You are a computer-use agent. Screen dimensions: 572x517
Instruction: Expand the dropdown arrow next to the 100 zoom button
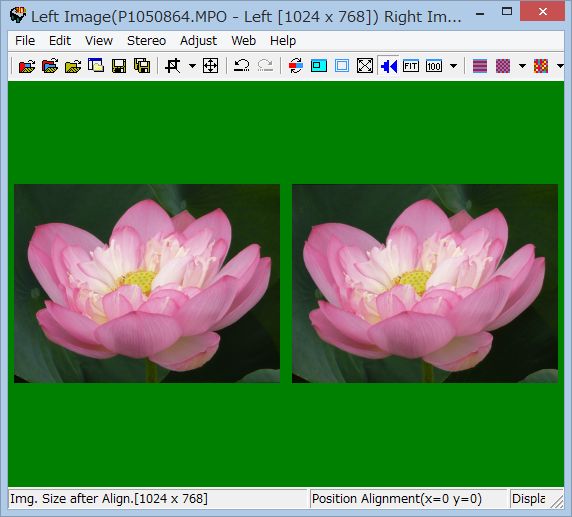click(x=453, y=66)
